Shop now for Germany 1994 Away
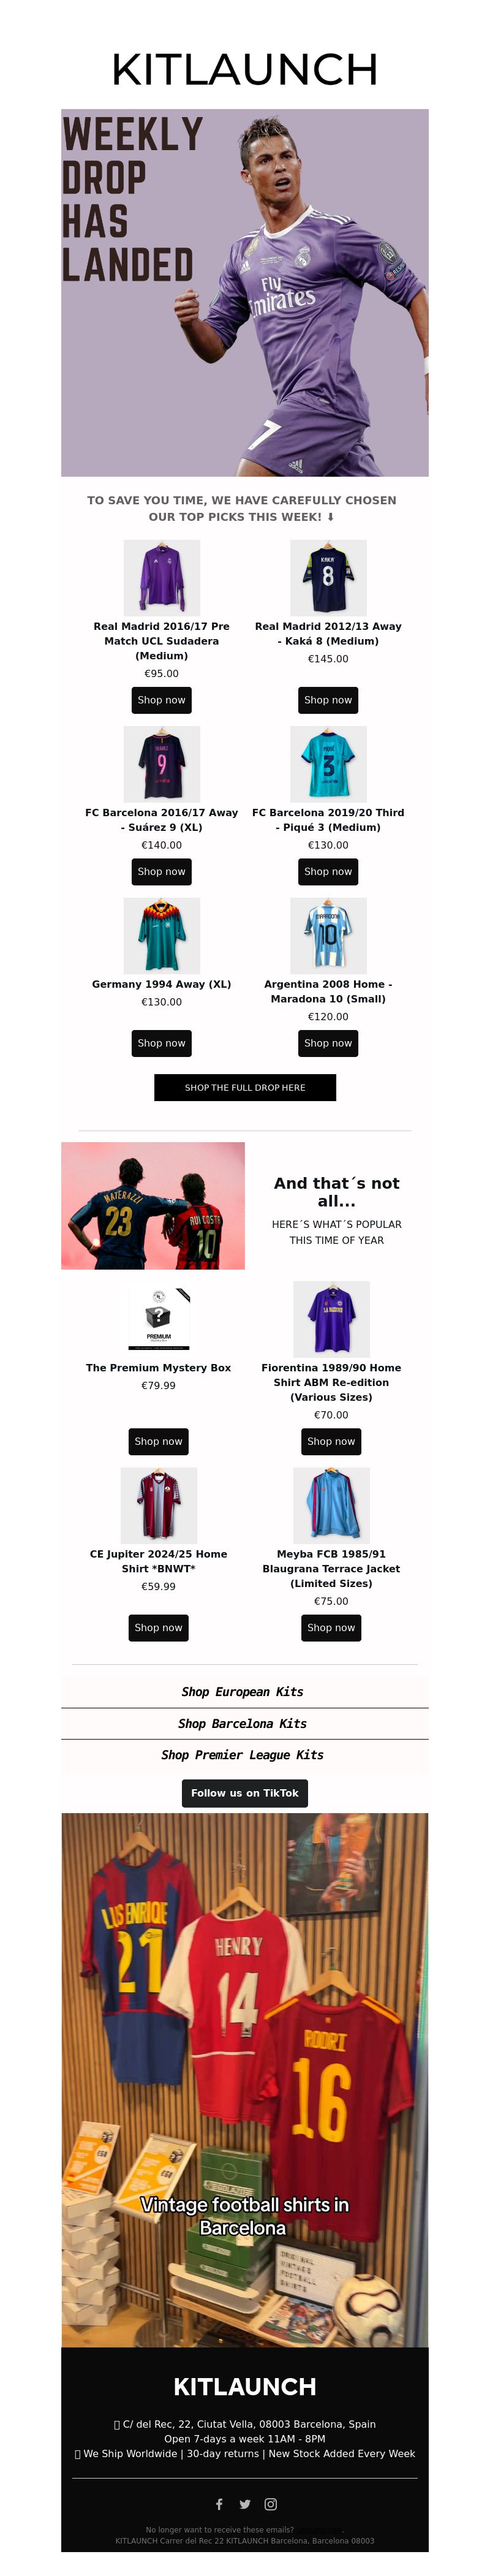Image resolution: width=490 pixels, height=2576 pixels. [x=162, y=1043]
